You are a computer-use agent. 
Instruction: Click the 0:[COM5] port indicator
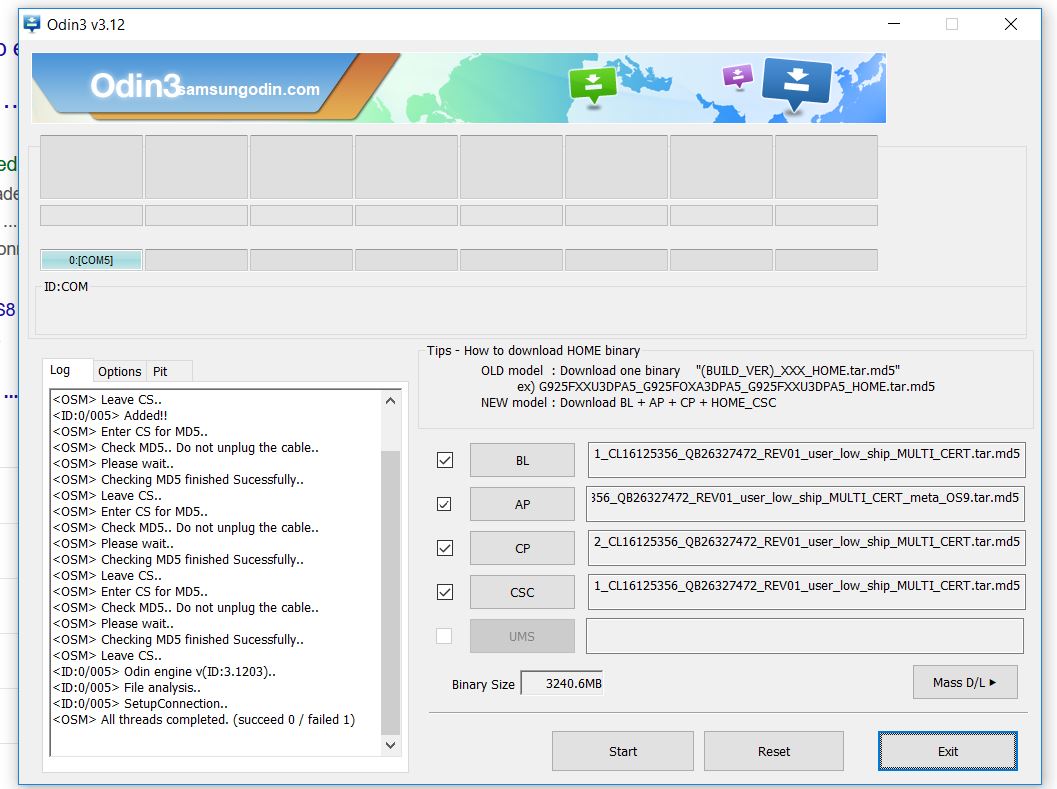[x=91, y=260]
